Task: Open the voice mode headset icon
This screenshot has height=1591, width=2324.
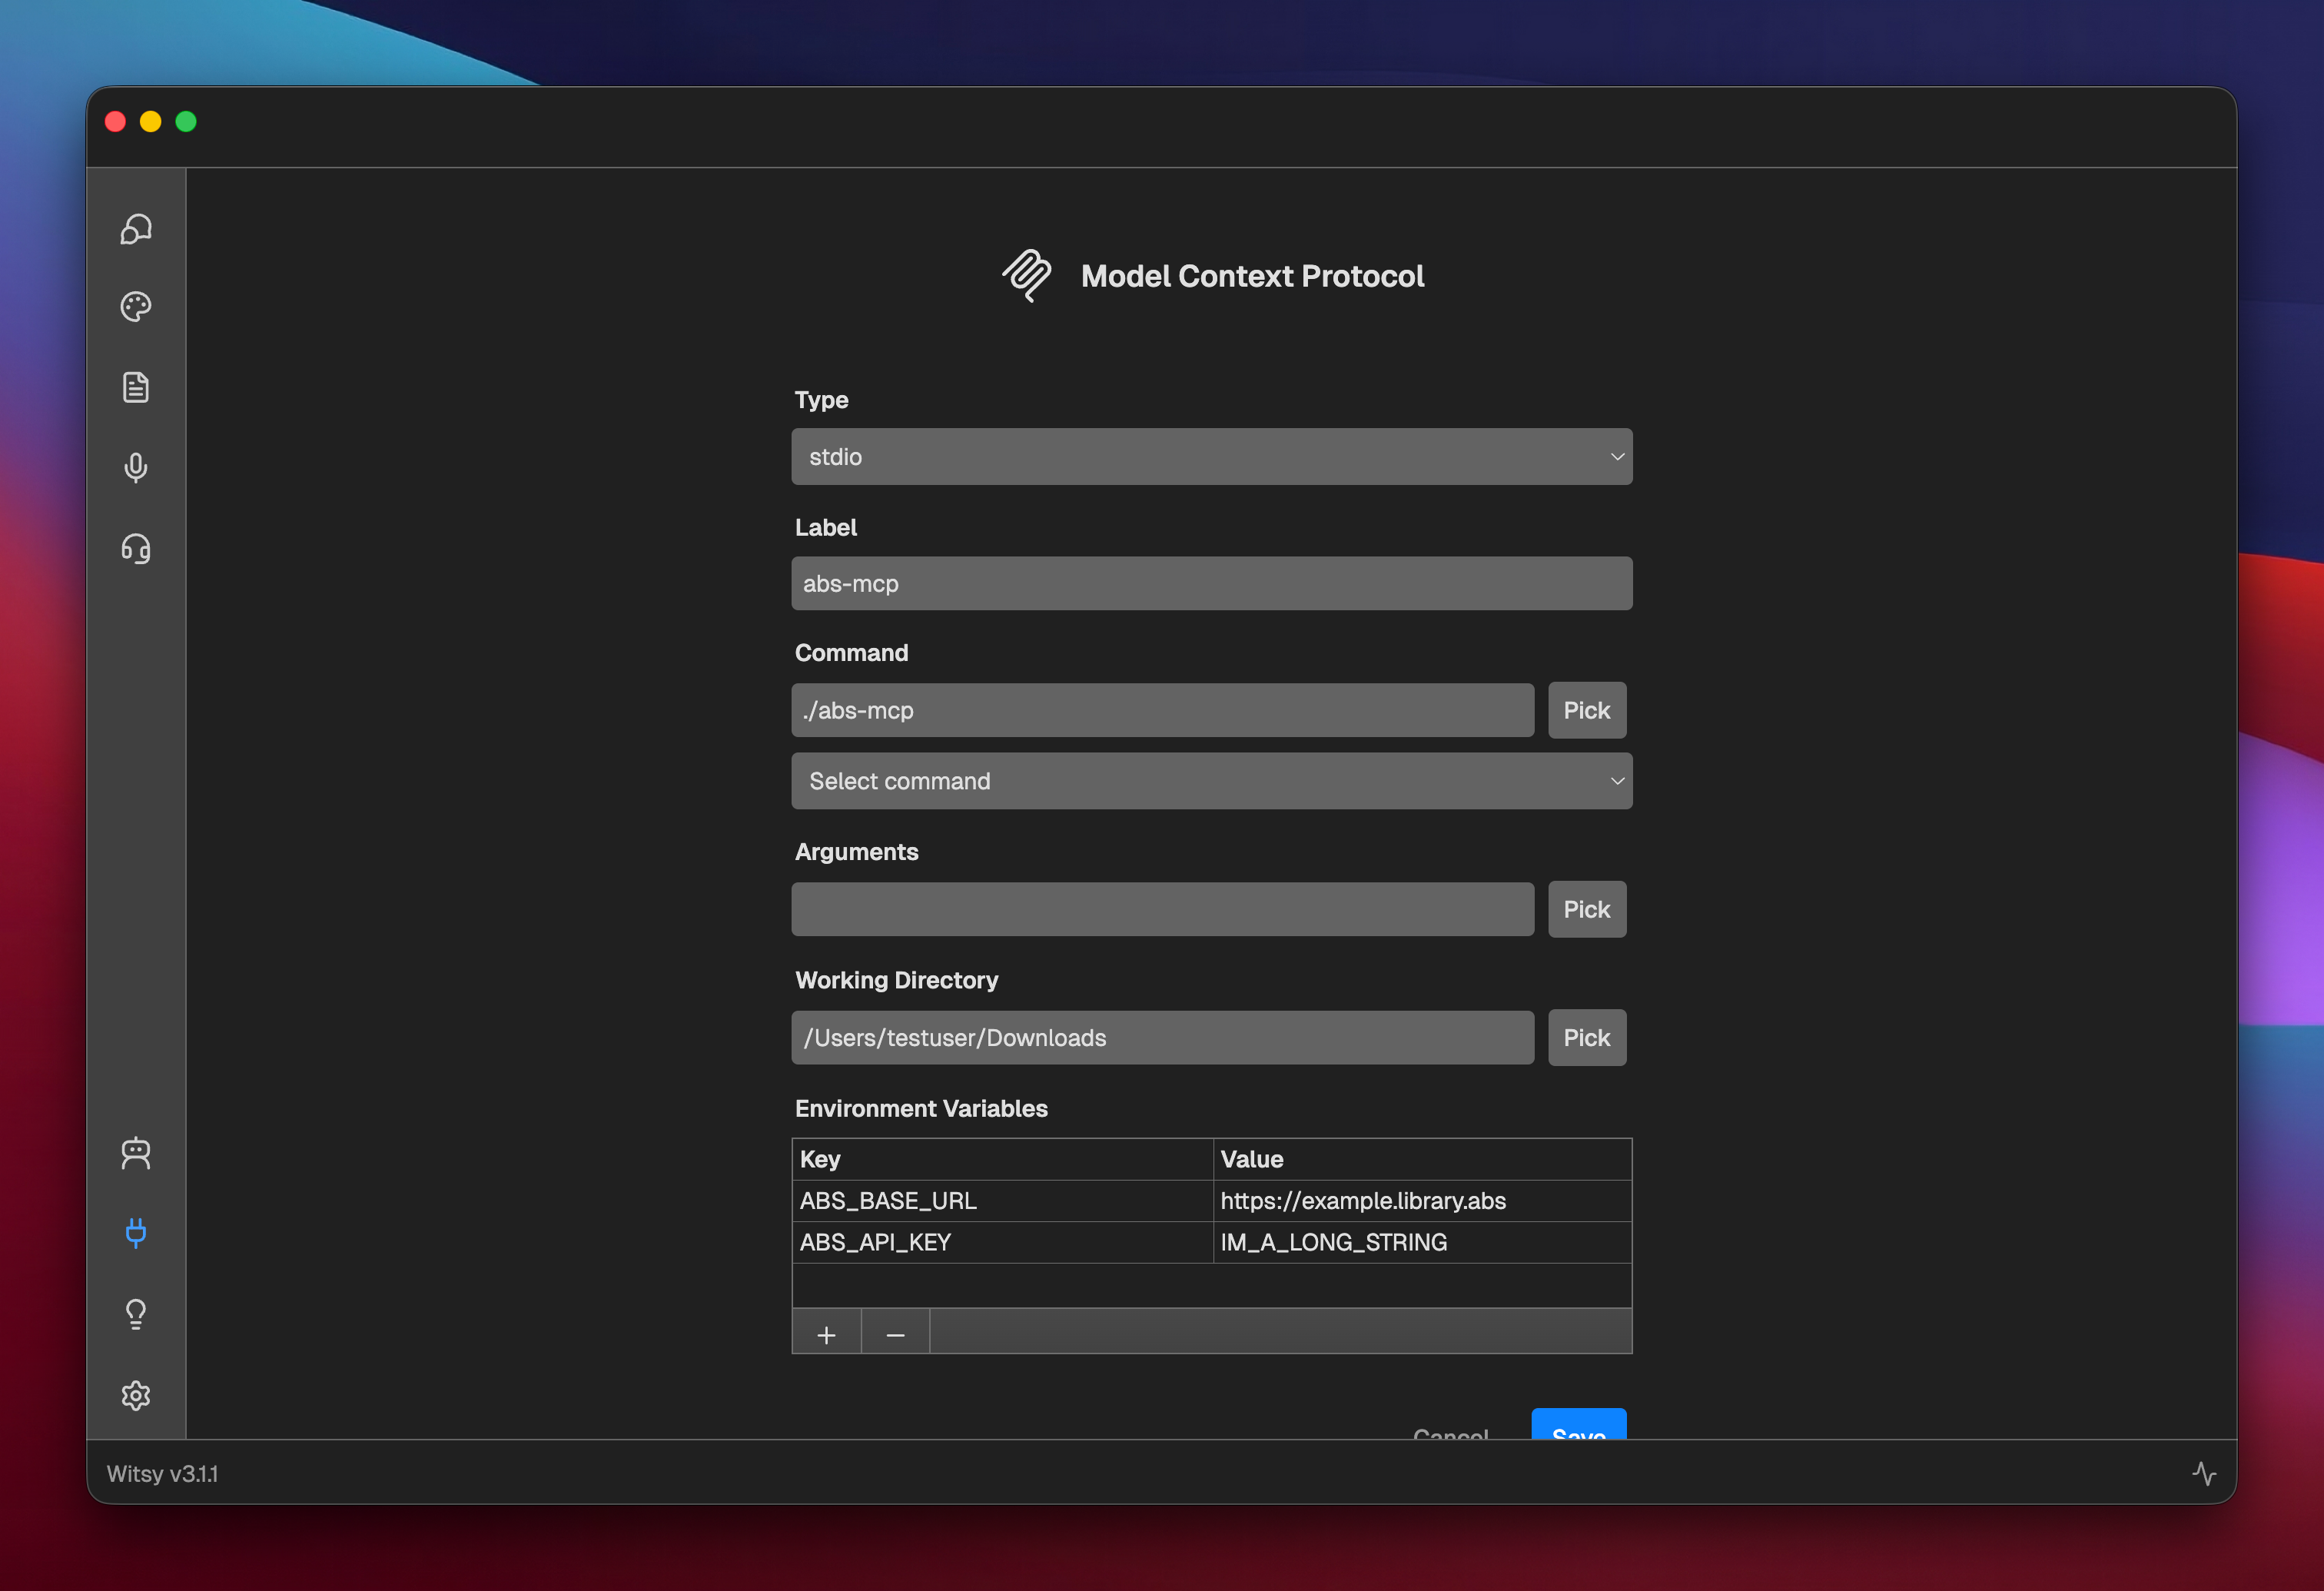Action: [136, 548]
